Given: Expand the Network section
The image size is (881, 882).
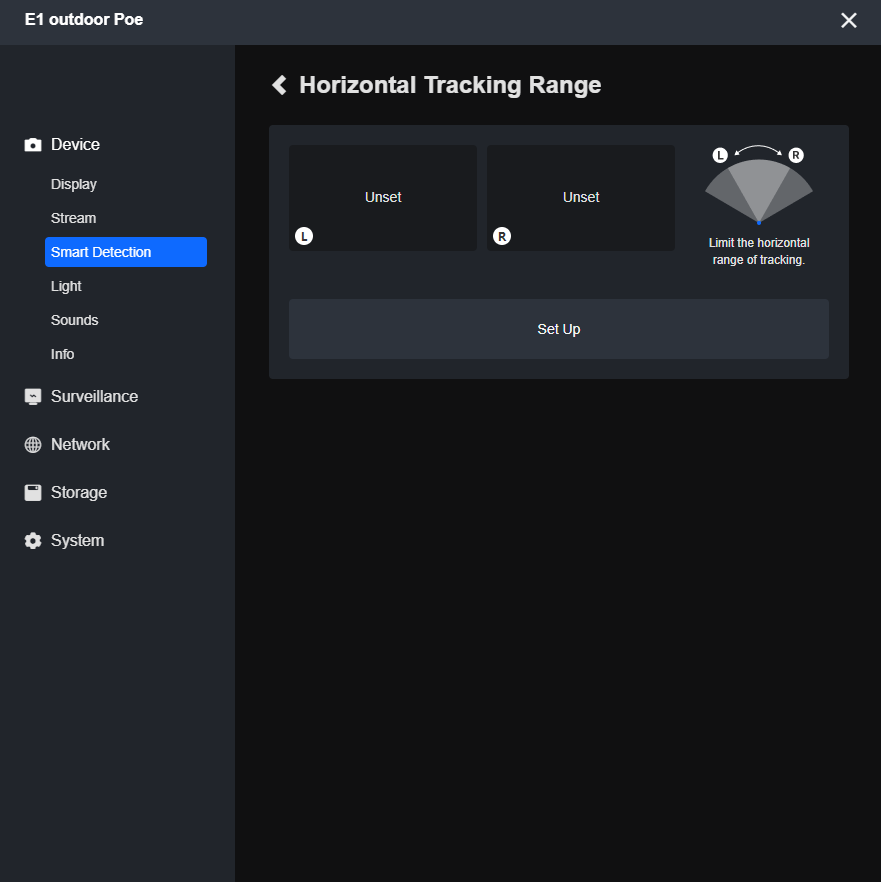Looking at the screenshot, I should click(80, 444).
